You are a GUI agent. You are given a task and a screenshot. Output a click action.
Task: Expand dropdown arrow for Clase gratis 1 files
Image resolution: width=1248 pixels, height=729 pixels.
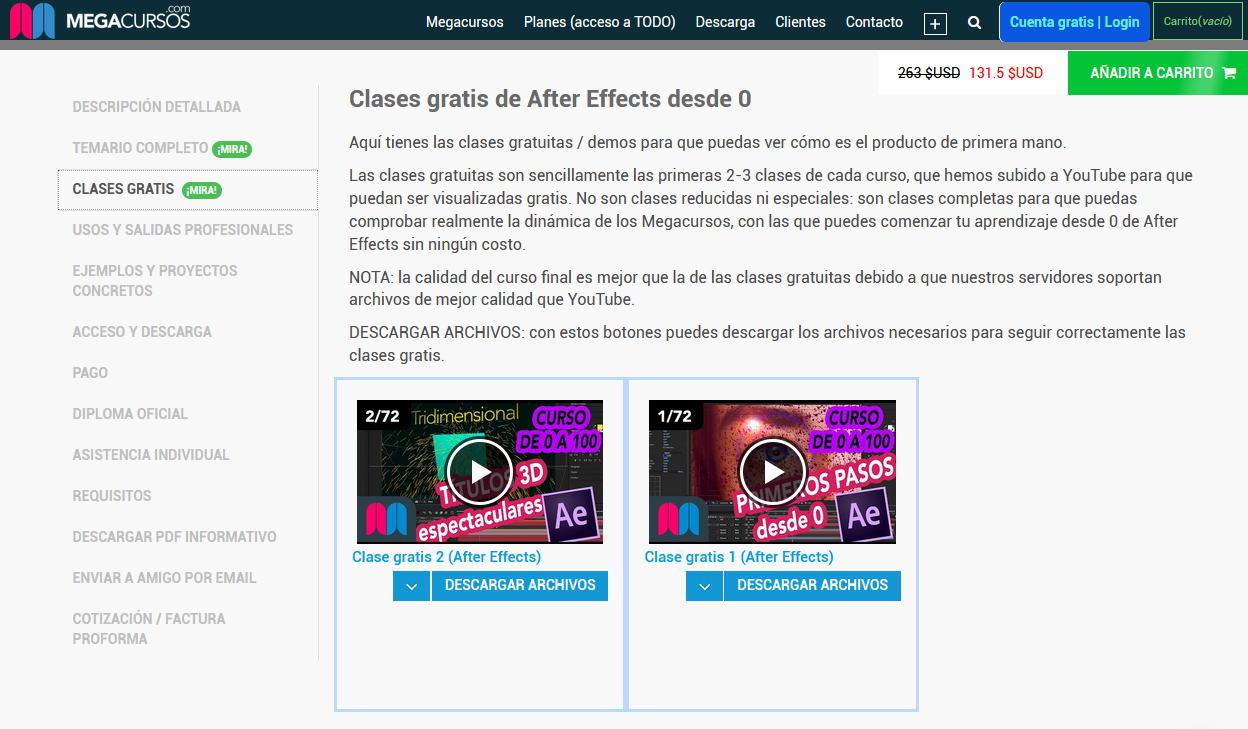point(704,586)
